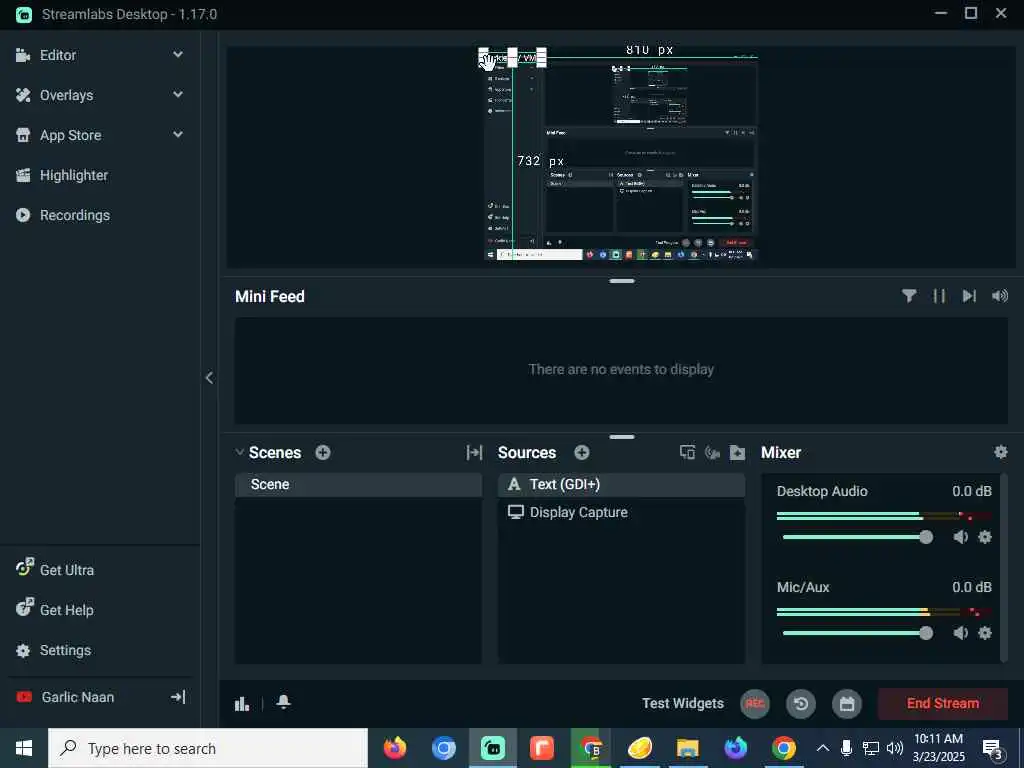Mute the Mic/Aux speaker icon

(x=960, y=633)
